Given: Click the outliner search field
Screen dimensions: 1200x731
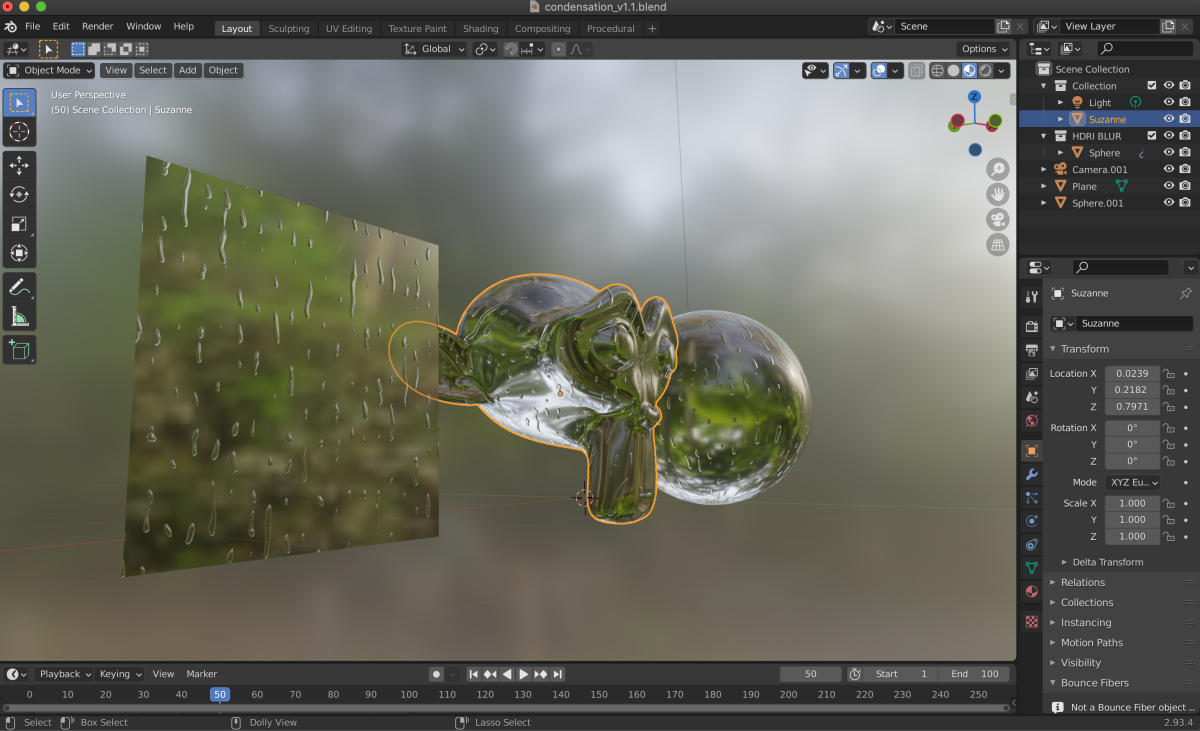Looking at the screenshot, I should pos(1146,48).
